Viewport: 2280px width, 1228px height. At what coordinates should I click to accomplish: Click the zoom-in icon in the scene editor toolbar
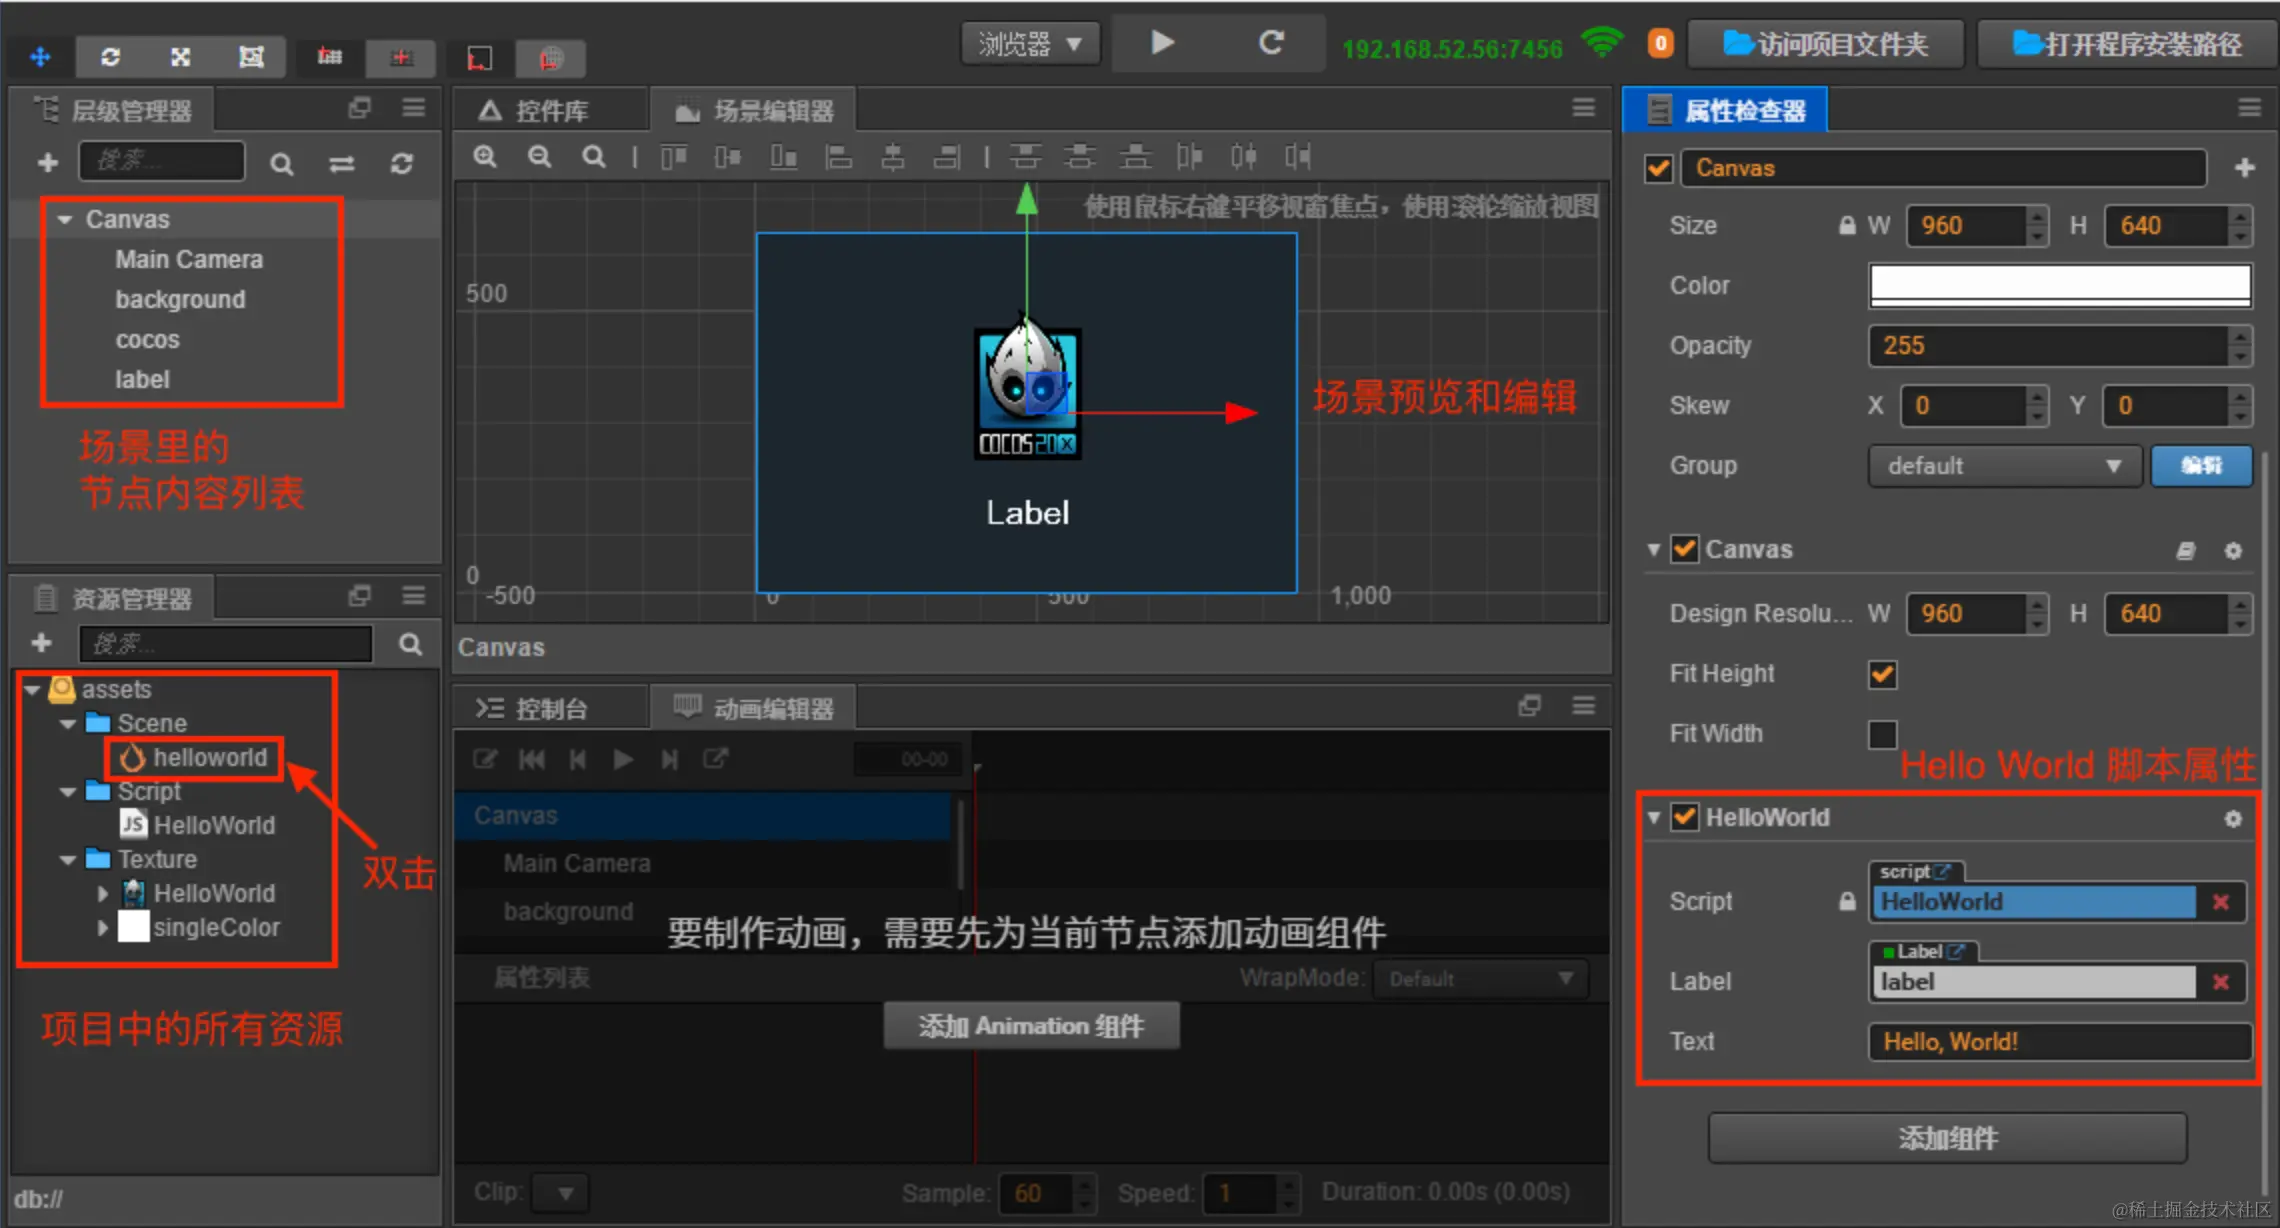tap(485, 157)
